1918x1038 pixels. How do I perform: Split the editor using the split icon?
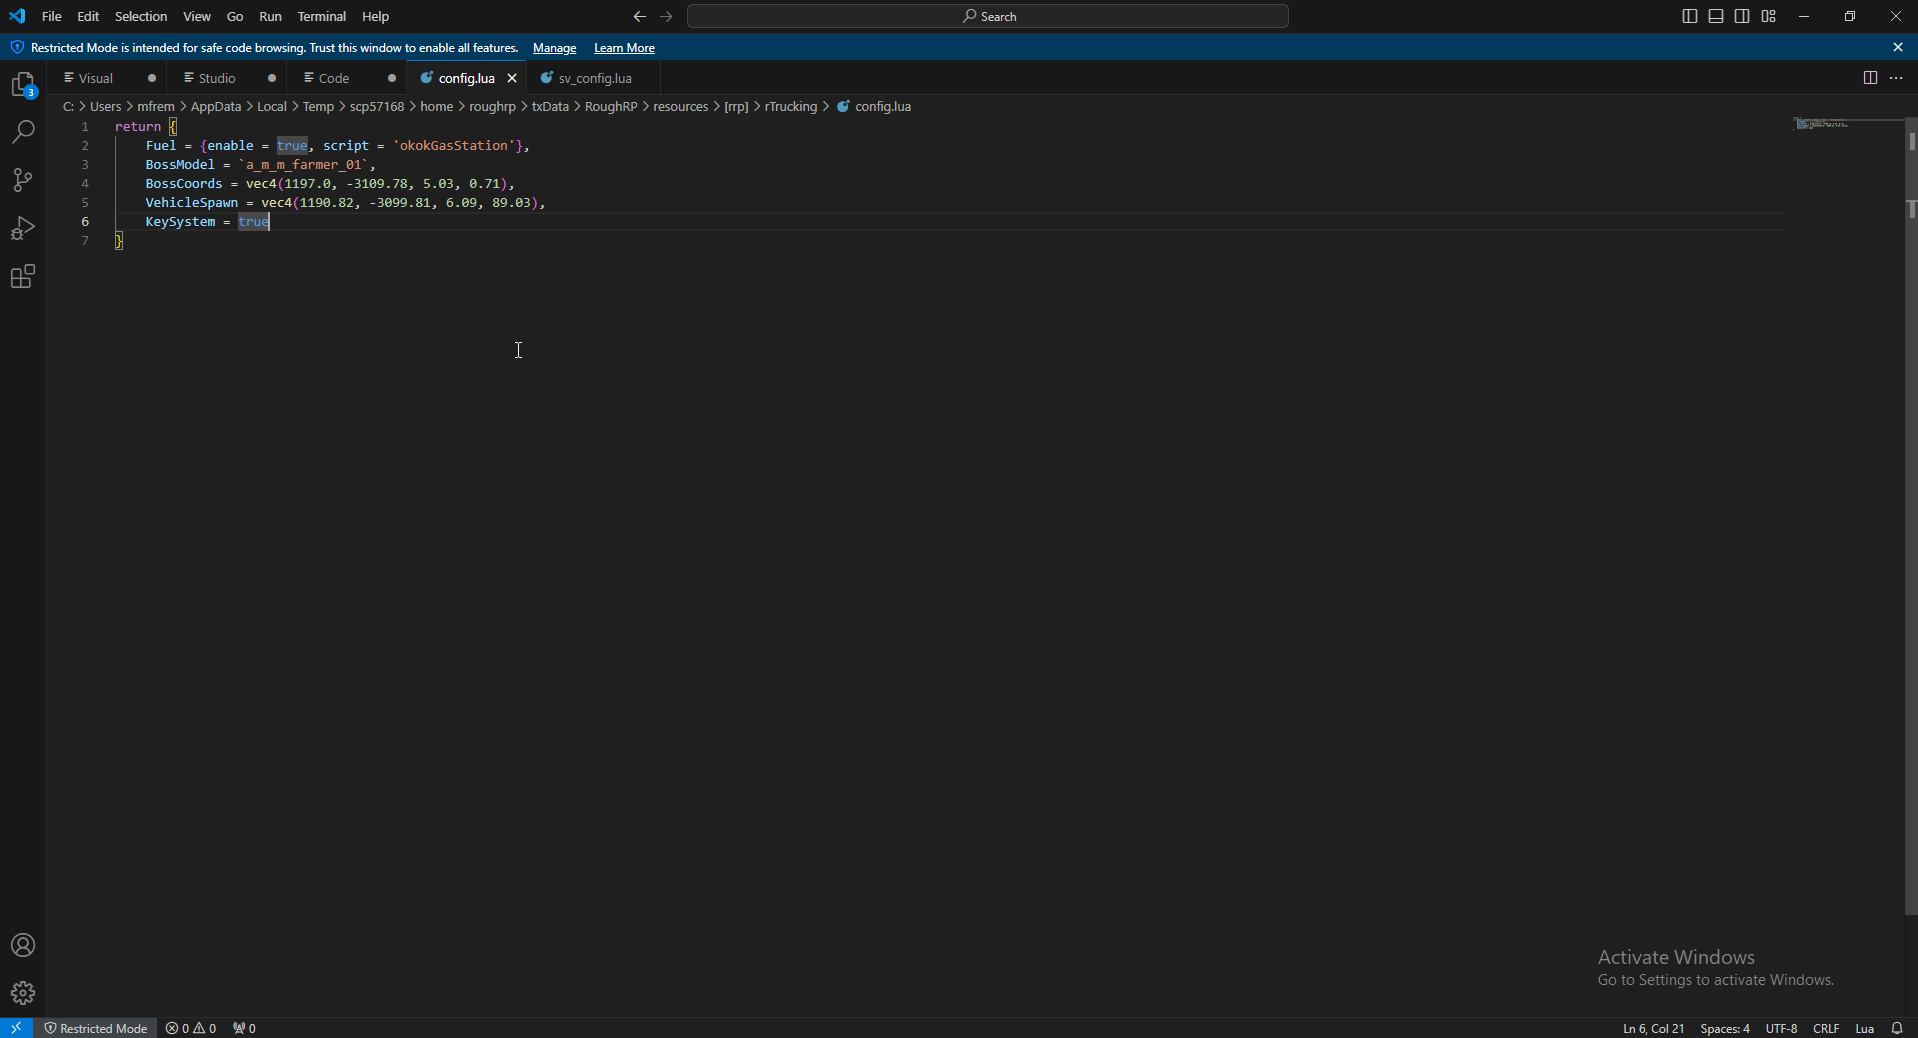click(1869, 77)
